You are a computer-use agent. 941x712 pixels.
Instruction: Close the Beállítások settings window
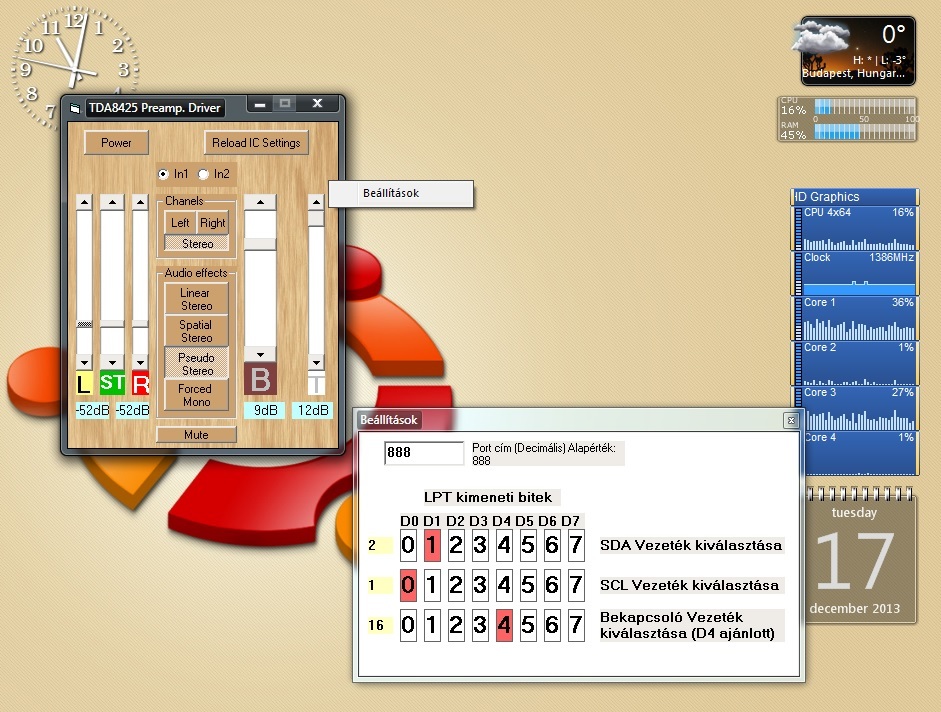pyautogui.click(x=791, y=420)
